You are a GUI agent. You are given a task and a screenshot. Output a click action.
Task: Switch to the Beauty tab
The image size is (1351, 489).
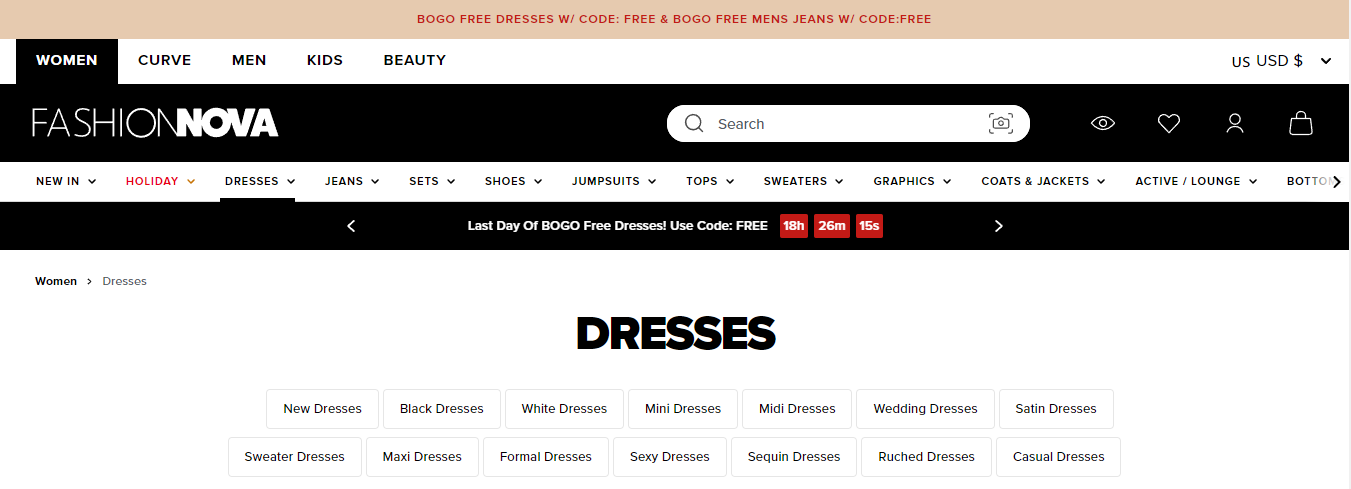pyautogui.click(x=415, y=61)
